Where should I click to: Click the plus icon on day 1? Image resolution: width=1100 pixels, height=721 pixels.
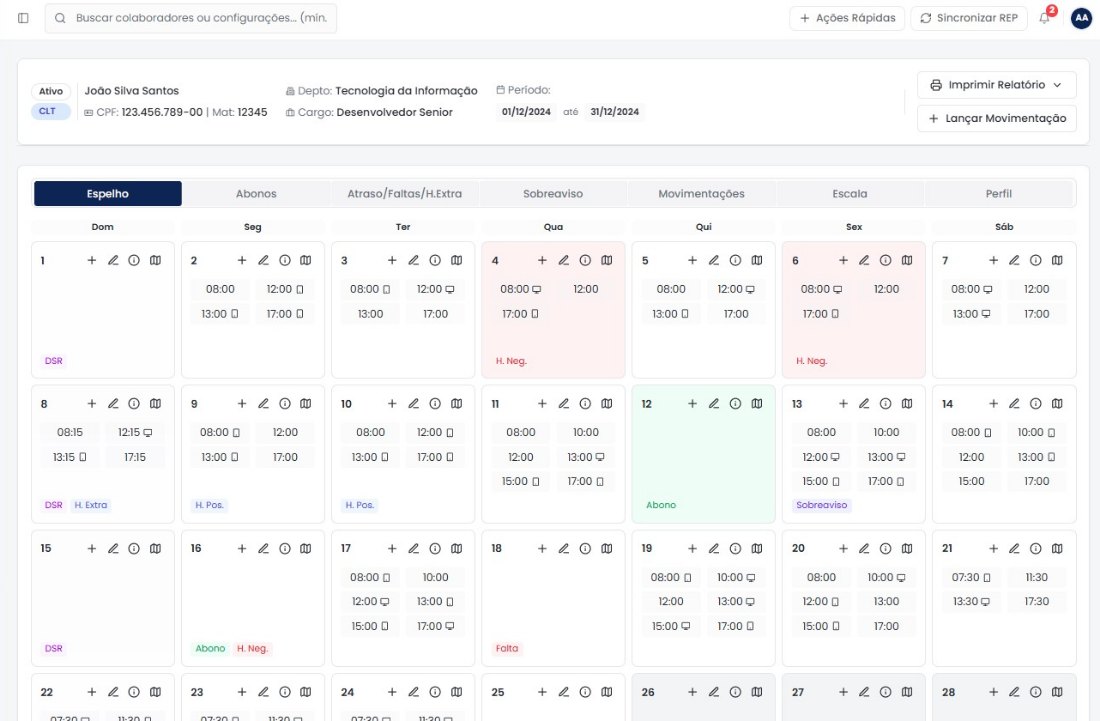click(92, 260)
